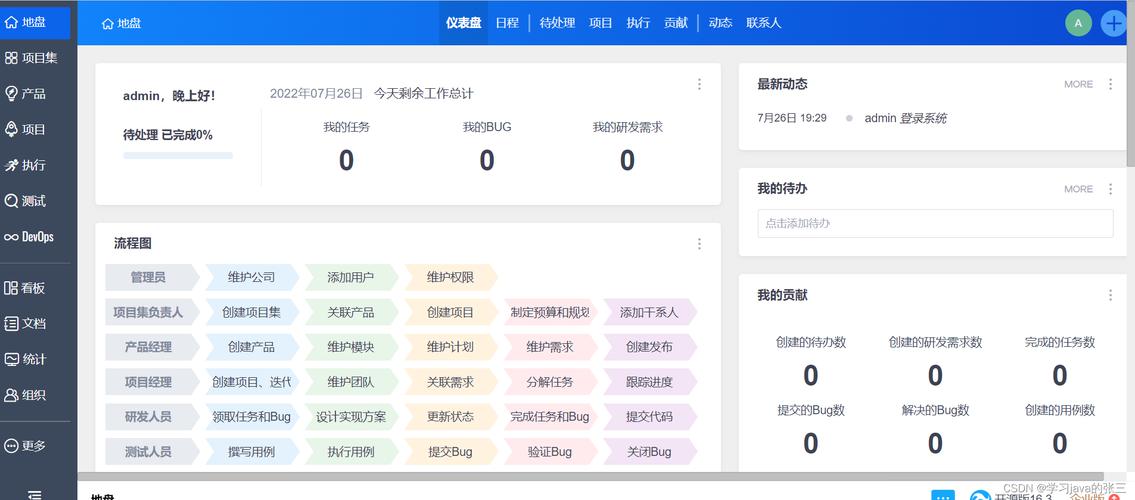The height and width of the screenshot is (500, 1135).
Task: Open 地盘 in the left sidebar
Action: pyautogui.click(x=35, y=22)
